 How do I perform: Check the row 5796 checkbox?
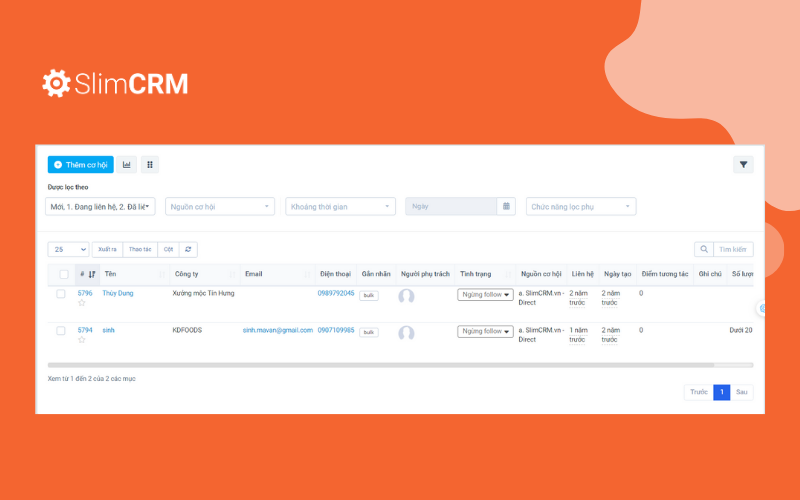click(x=61, y=294)
